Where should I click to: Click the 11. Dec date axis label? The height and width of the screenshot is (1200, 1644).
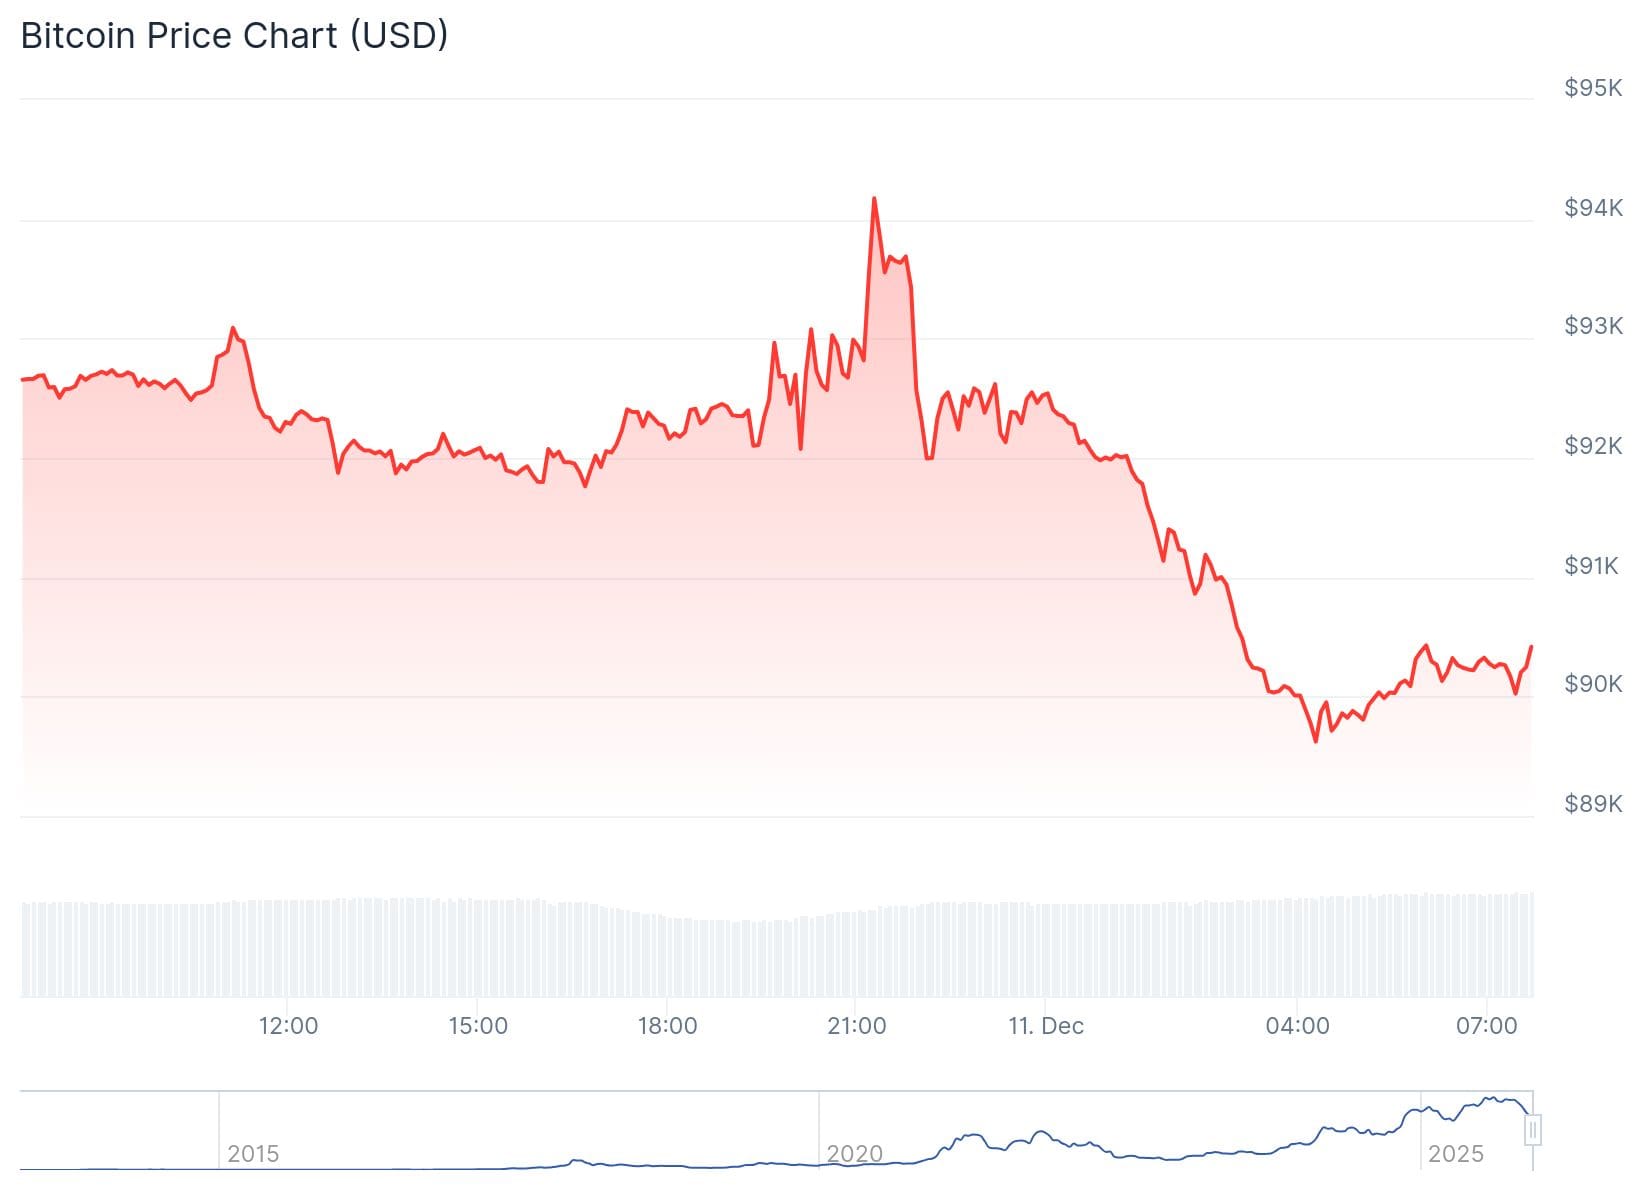(x=1046, y=1026)
